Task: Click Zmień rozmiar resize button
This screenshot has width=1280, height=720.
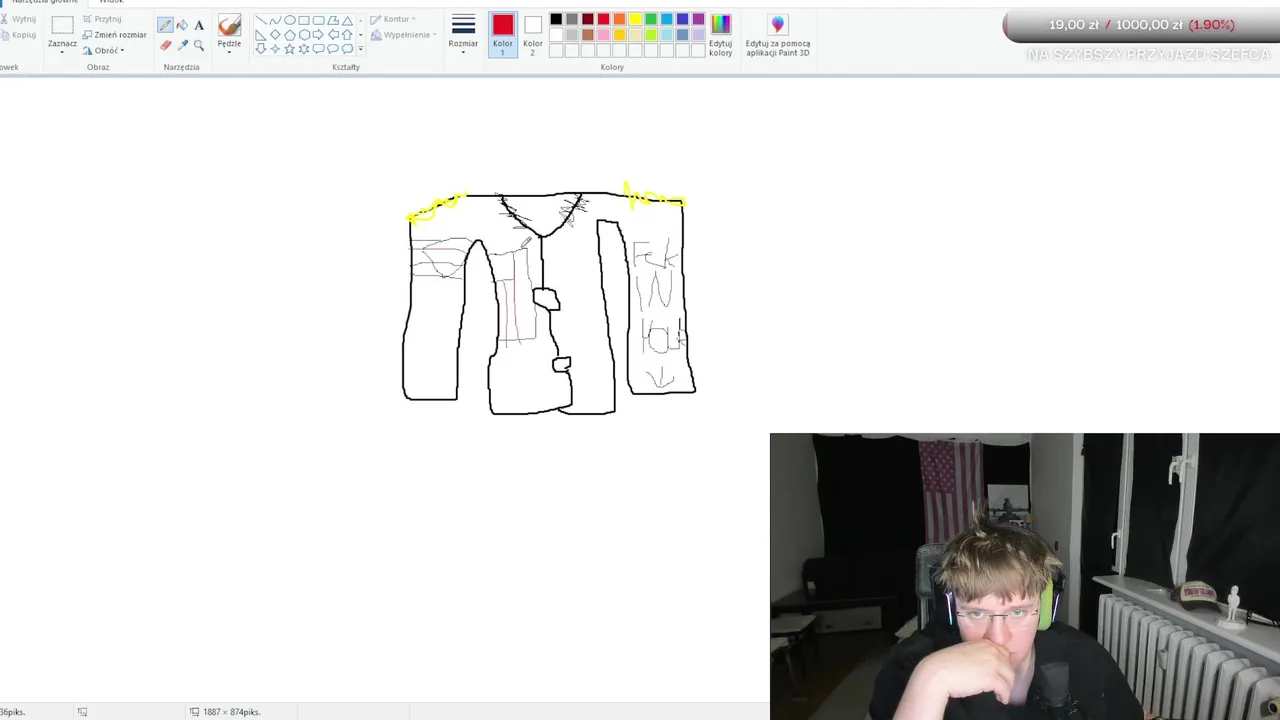Action: point(115,35)
